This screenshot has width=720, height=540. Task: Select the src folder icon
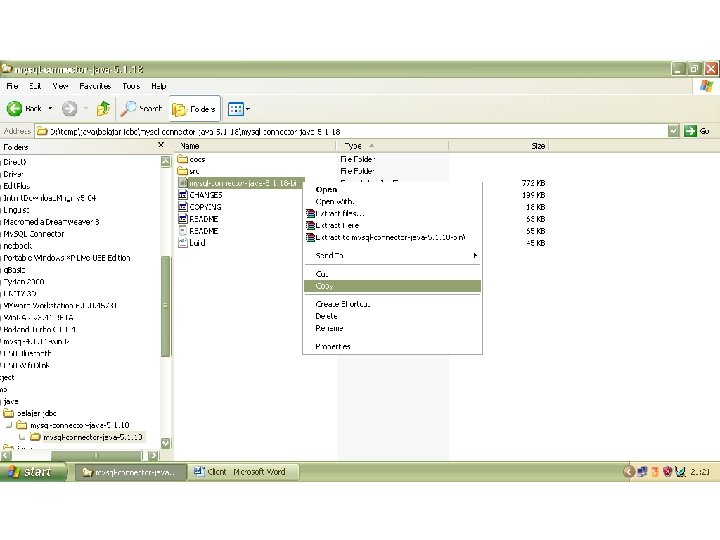pos(183,171)
